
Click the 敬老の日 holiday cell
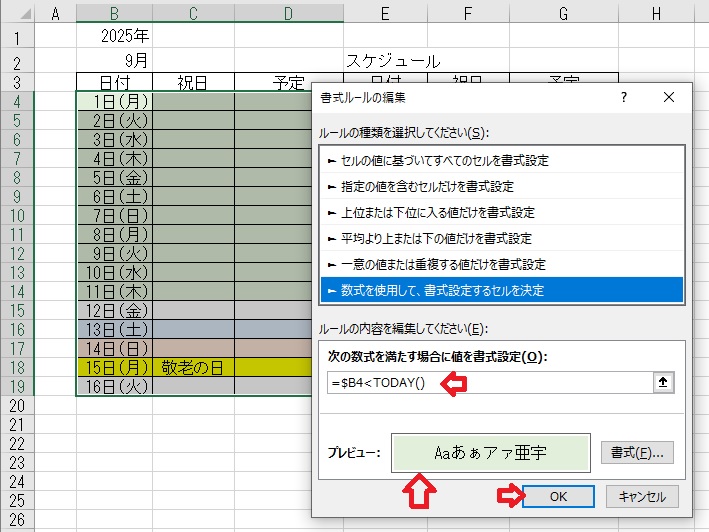tap(193, 367)
